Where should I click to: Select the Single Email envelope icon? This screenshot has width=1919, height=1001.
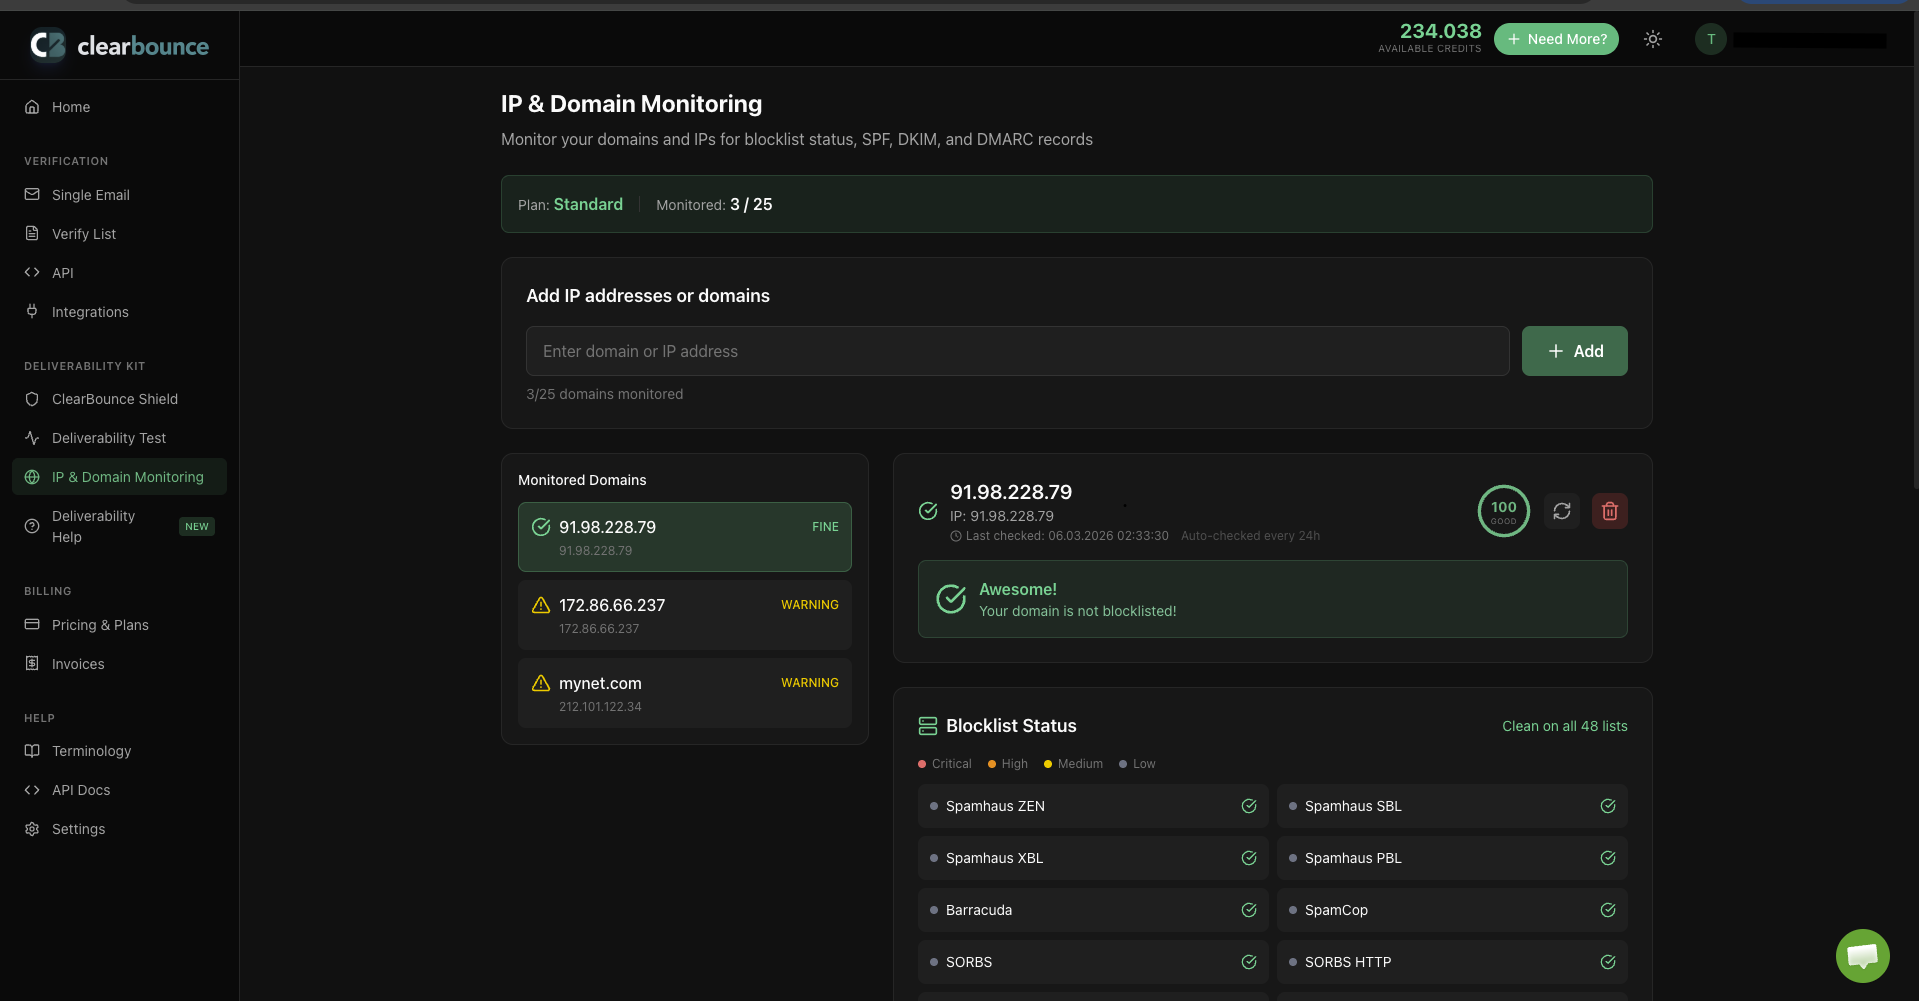click(x=32, y=195)
